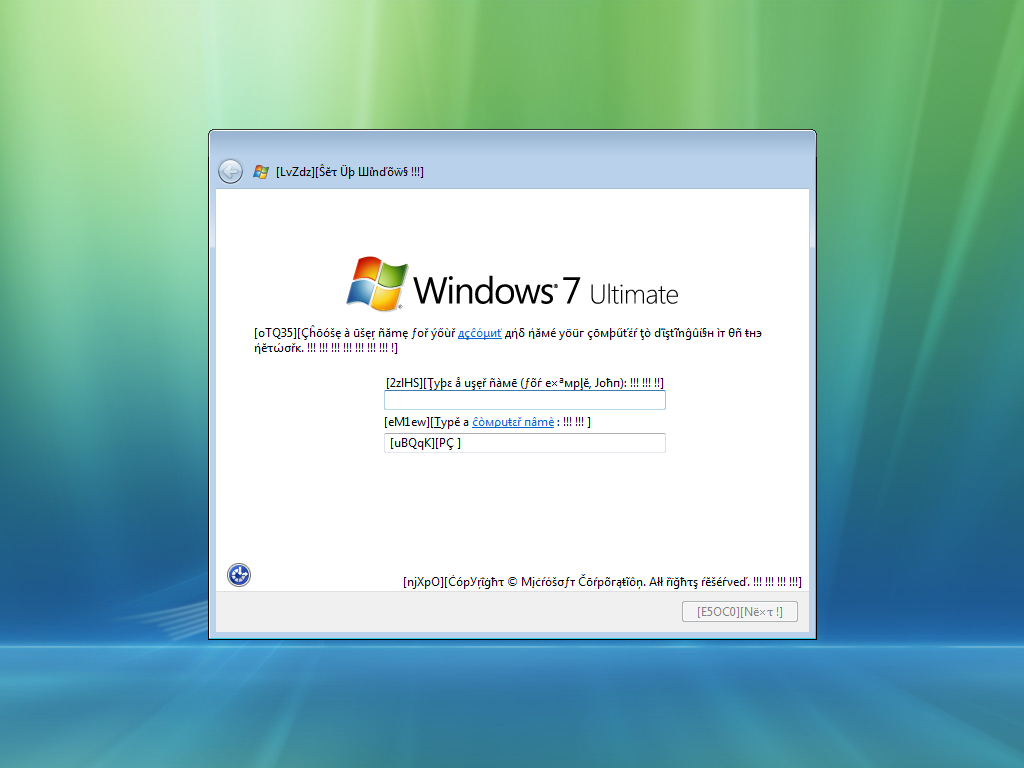Click the Windows 7 Ultimate logo

coord(513,283)
